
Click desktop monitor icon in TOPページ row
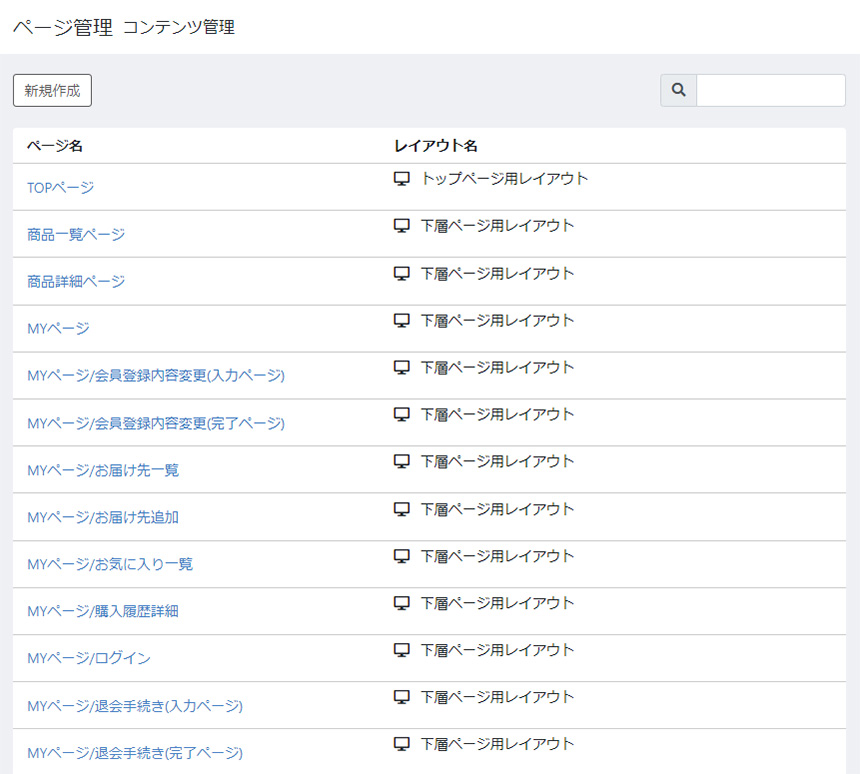[x=402, y=179]
